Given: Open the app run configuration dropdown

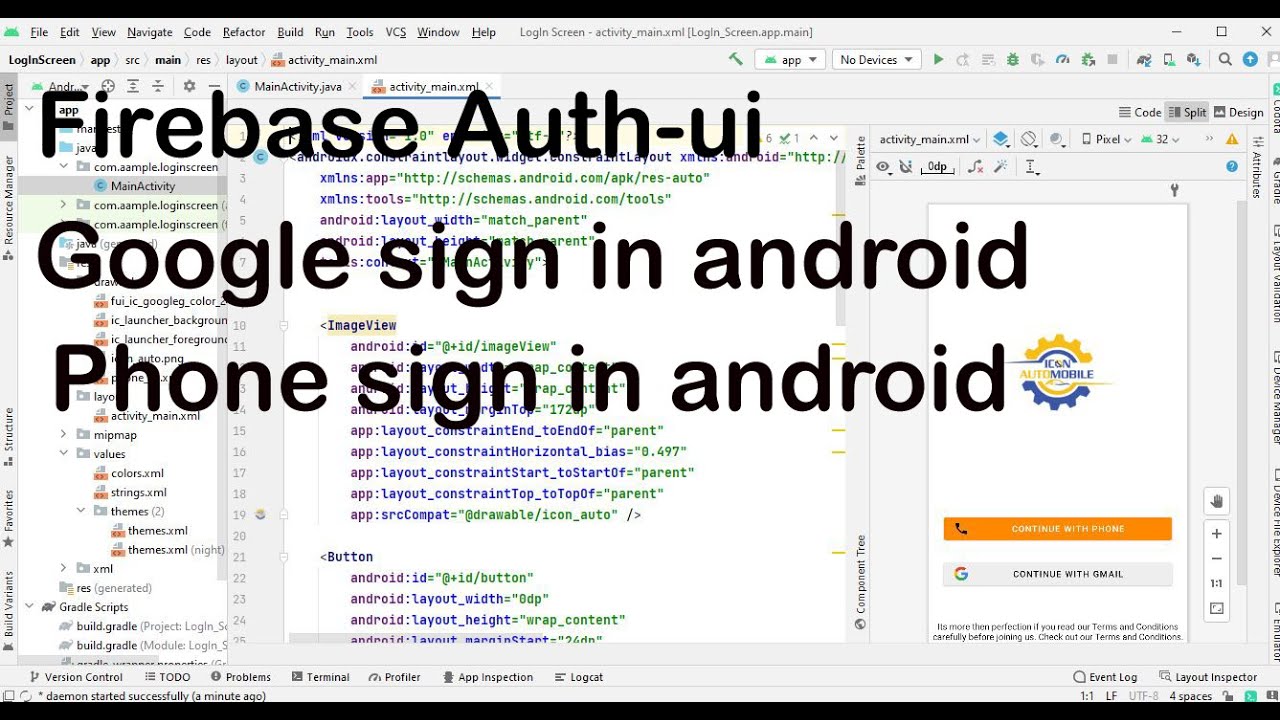Looking at the screenshot, I should click(x=790, y=59).
